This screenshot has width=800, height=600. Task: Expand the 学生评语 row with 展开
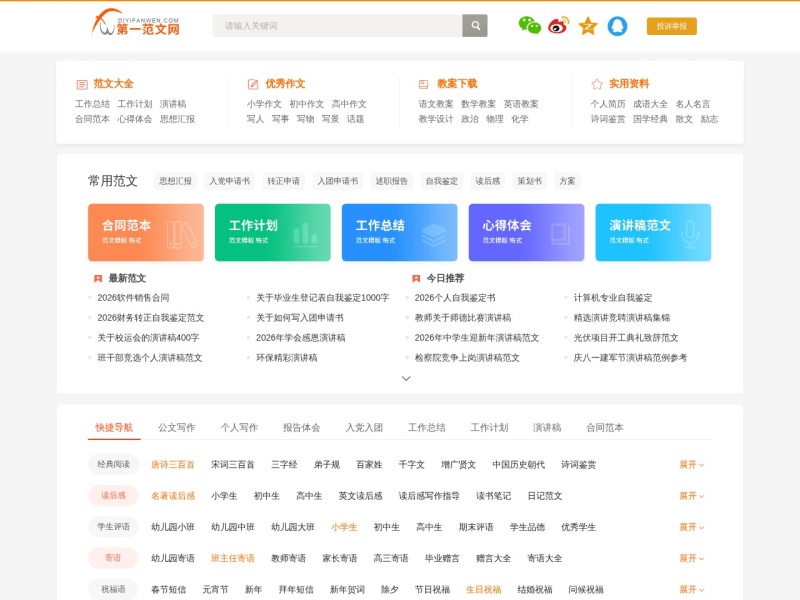(x=691, y=527)
